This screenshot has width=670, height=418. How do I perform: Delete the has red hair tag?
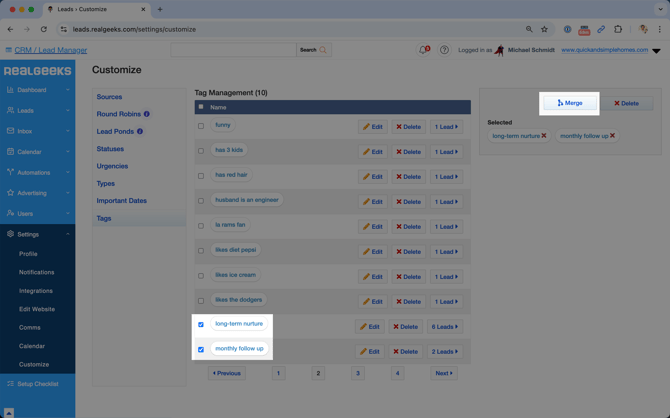pyautogui.click(x=407, y=177)
